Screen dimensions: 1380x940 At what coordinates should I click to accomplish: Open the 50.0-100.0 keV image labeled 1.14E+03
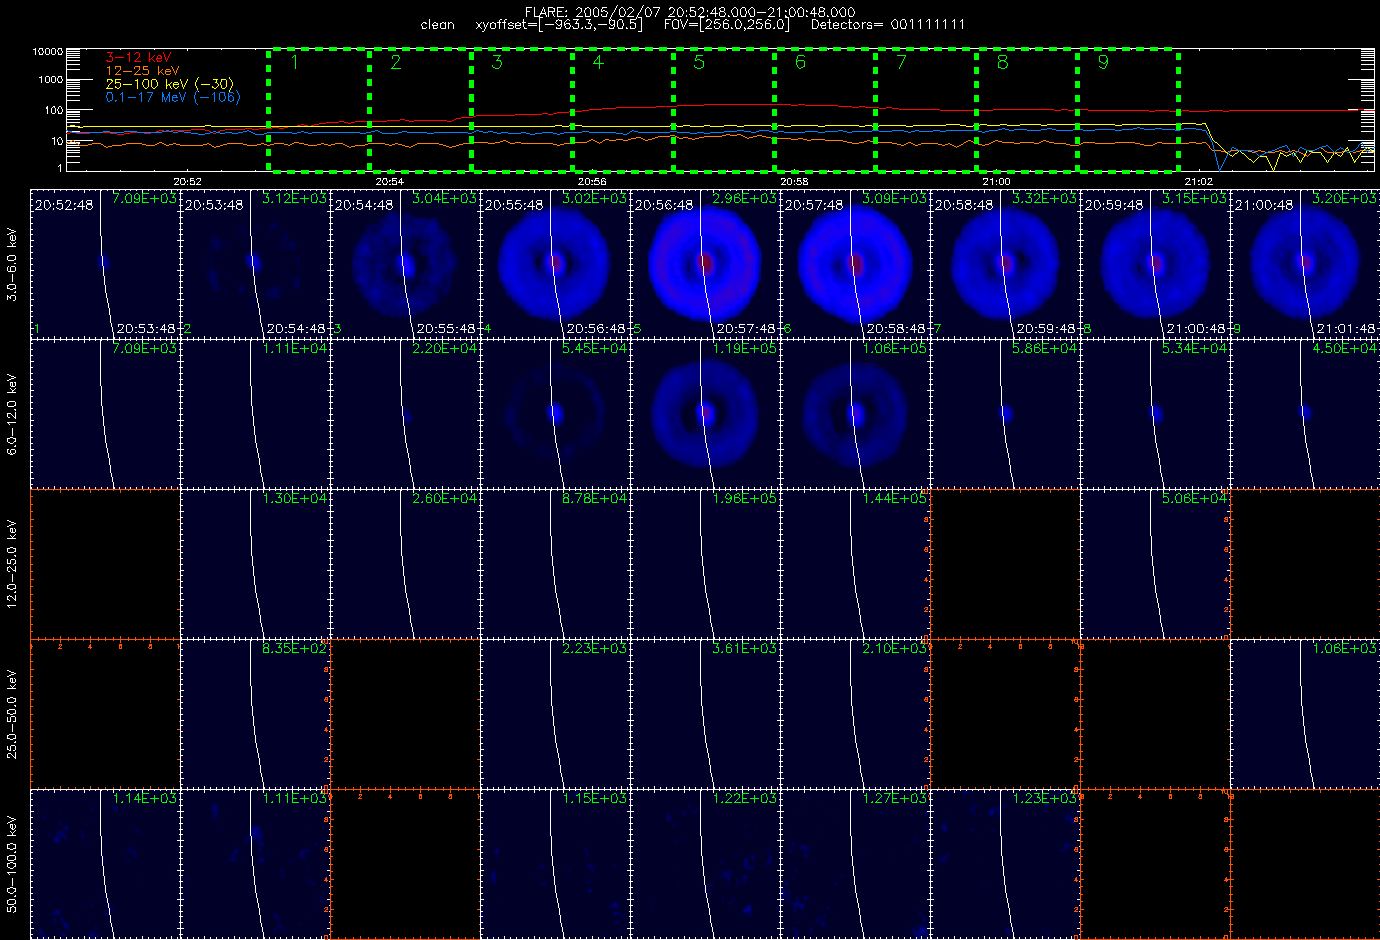tap(105, 863)
